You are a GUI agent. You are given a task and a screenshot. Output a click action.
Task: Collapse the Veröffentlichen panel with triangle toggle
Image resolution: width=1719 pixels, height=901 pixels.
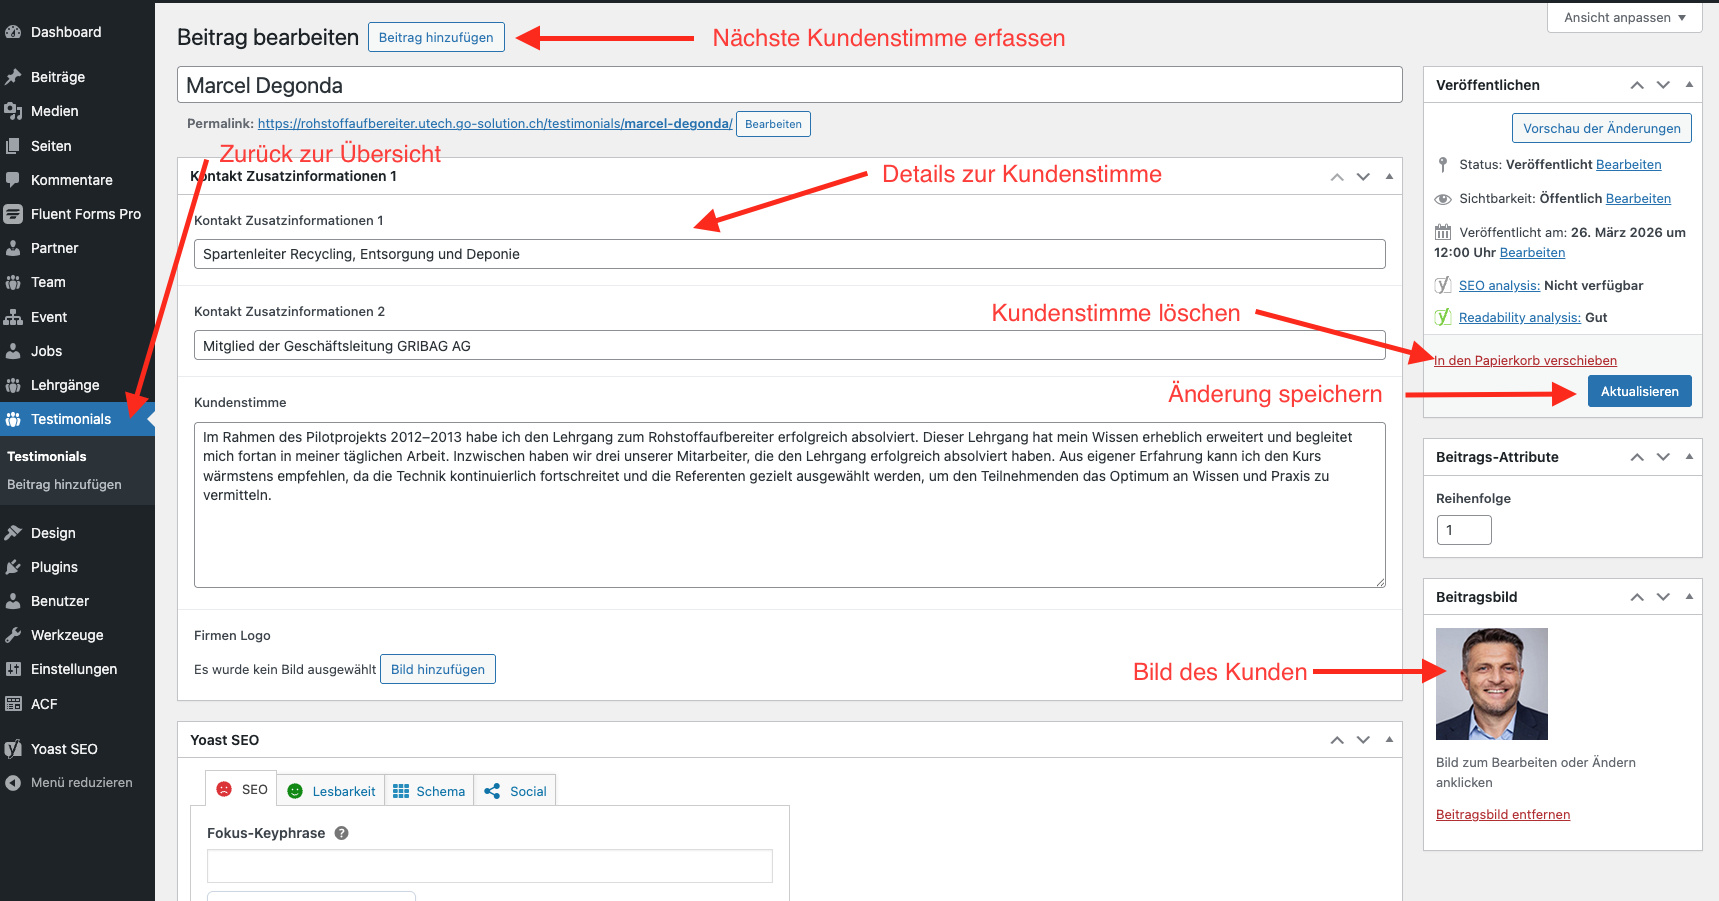pos(1689,85)
